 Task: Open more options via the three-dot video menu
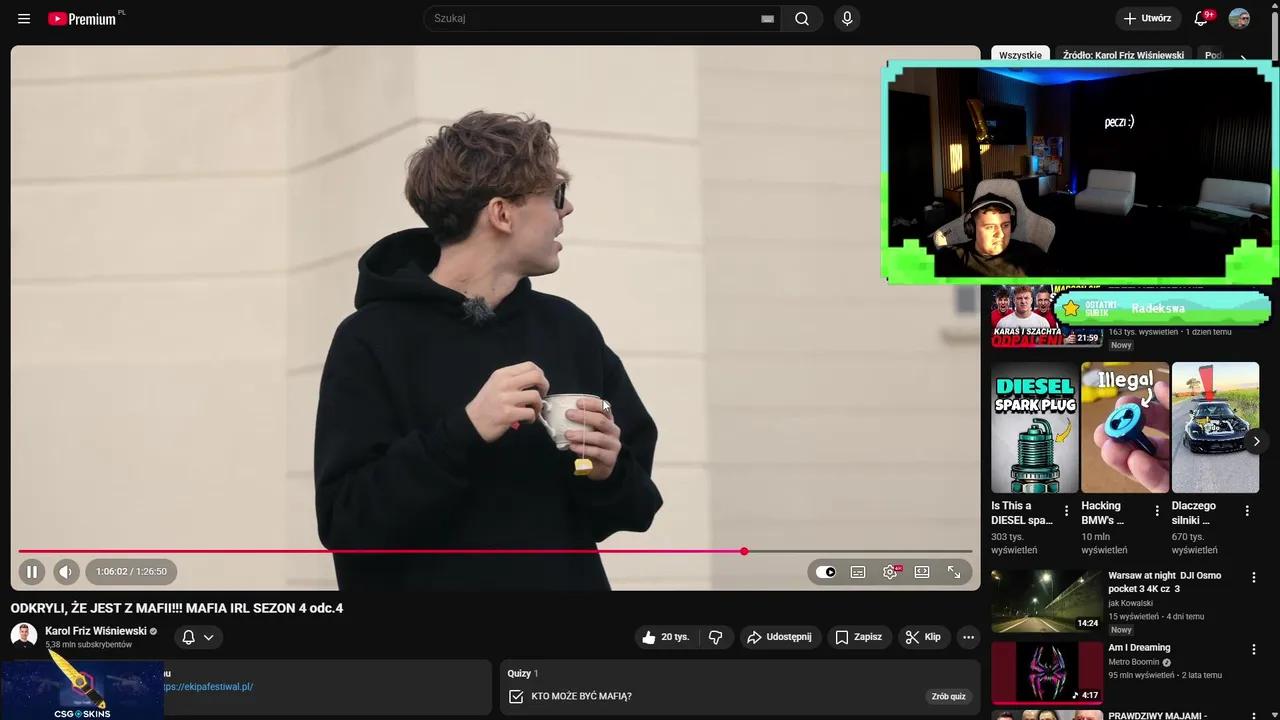point(967,637)
